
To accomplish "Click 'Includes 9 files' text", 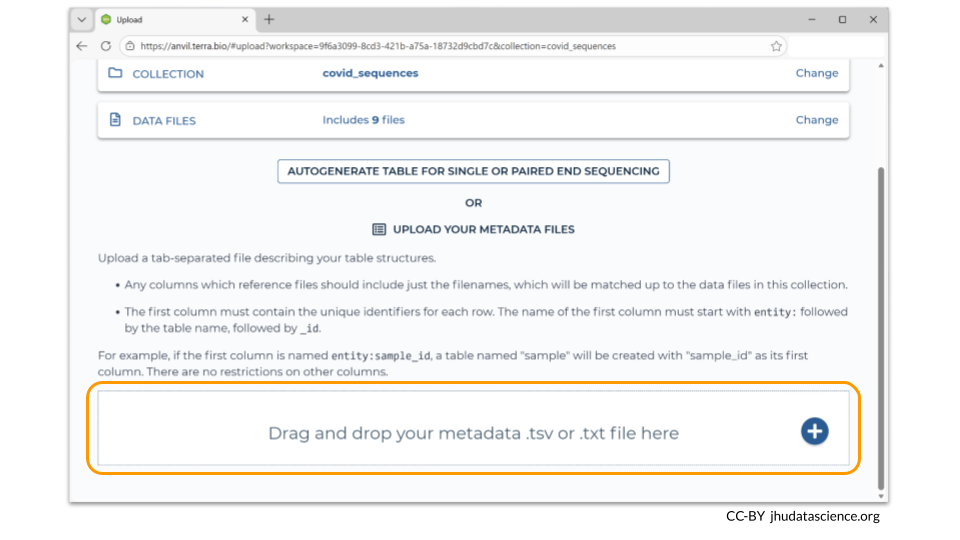I will (364, 120).
